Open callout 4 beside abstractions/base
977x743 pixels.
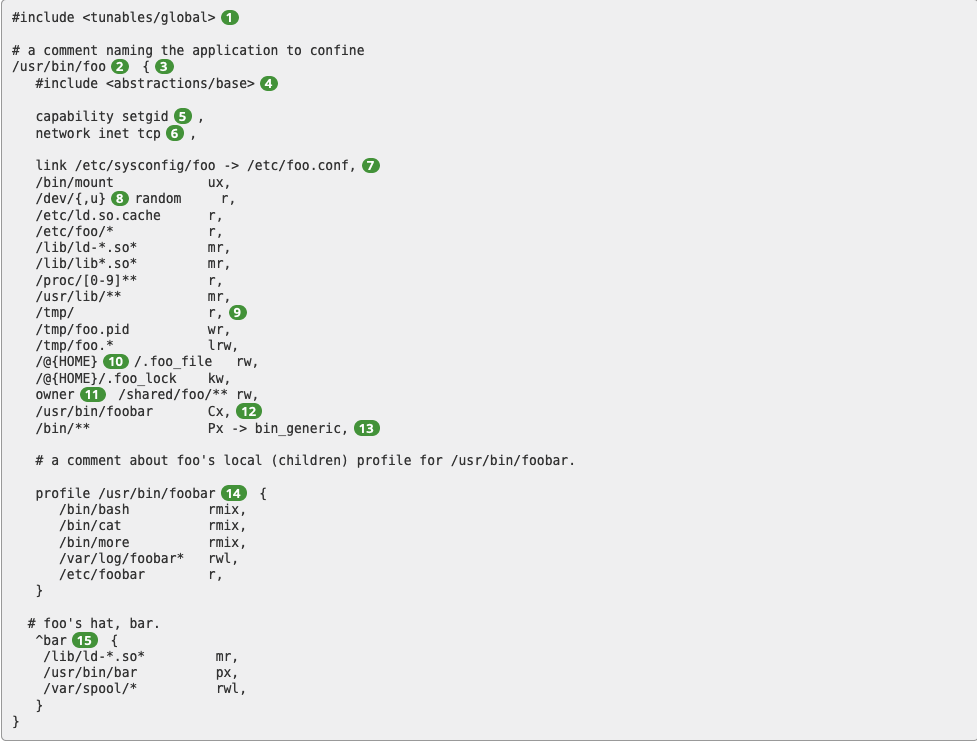coord(269,83)
